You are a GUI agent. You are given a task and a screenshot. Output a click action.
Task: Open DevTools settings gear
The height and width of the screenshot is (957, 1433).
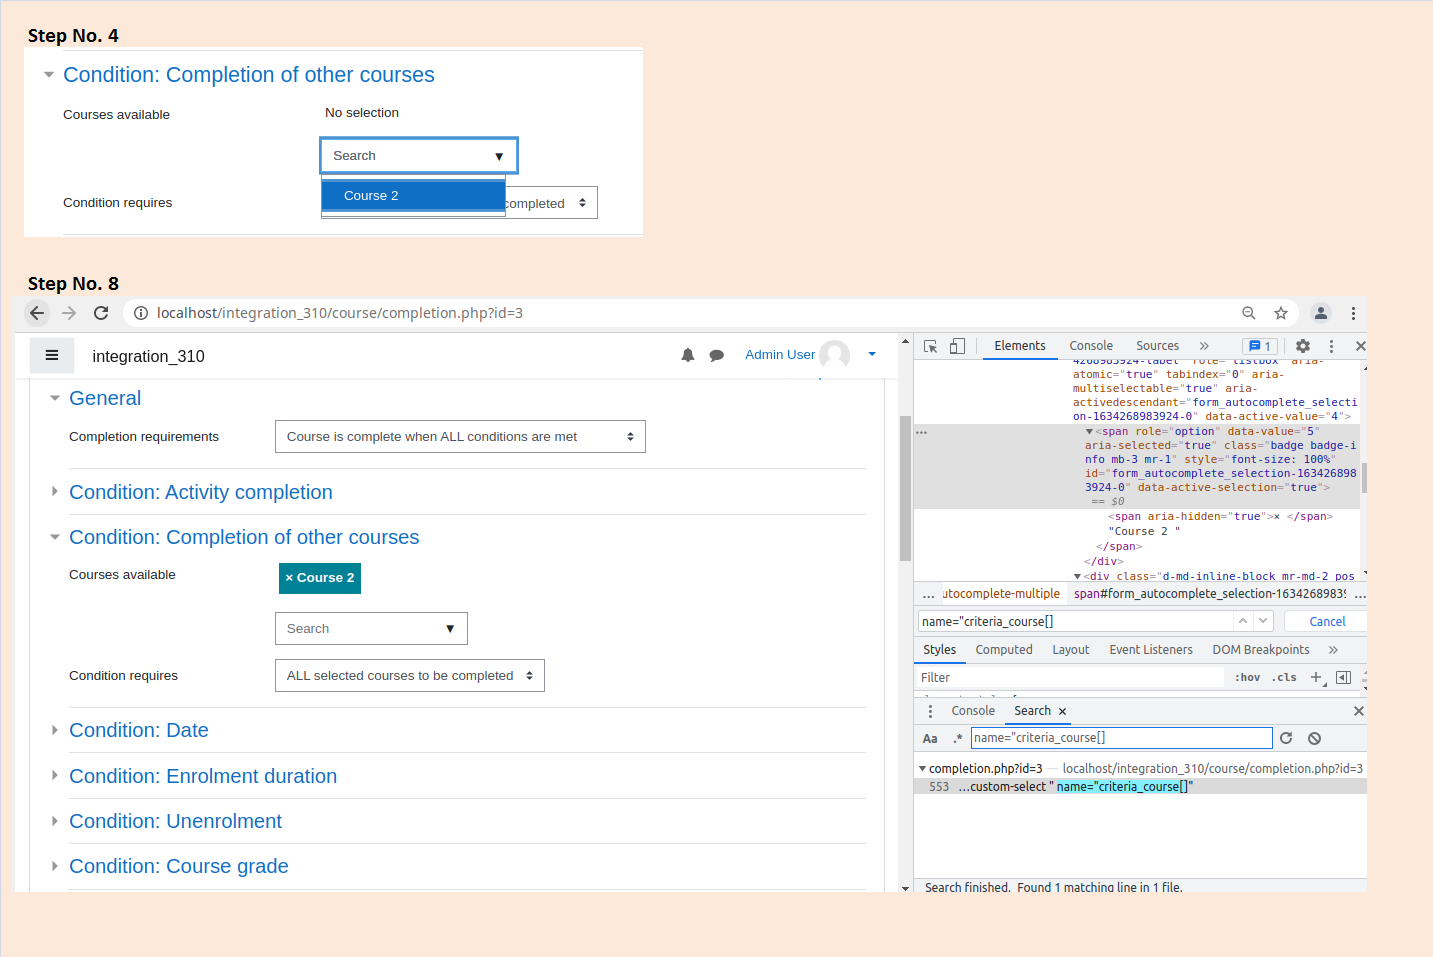[1303, 346]
